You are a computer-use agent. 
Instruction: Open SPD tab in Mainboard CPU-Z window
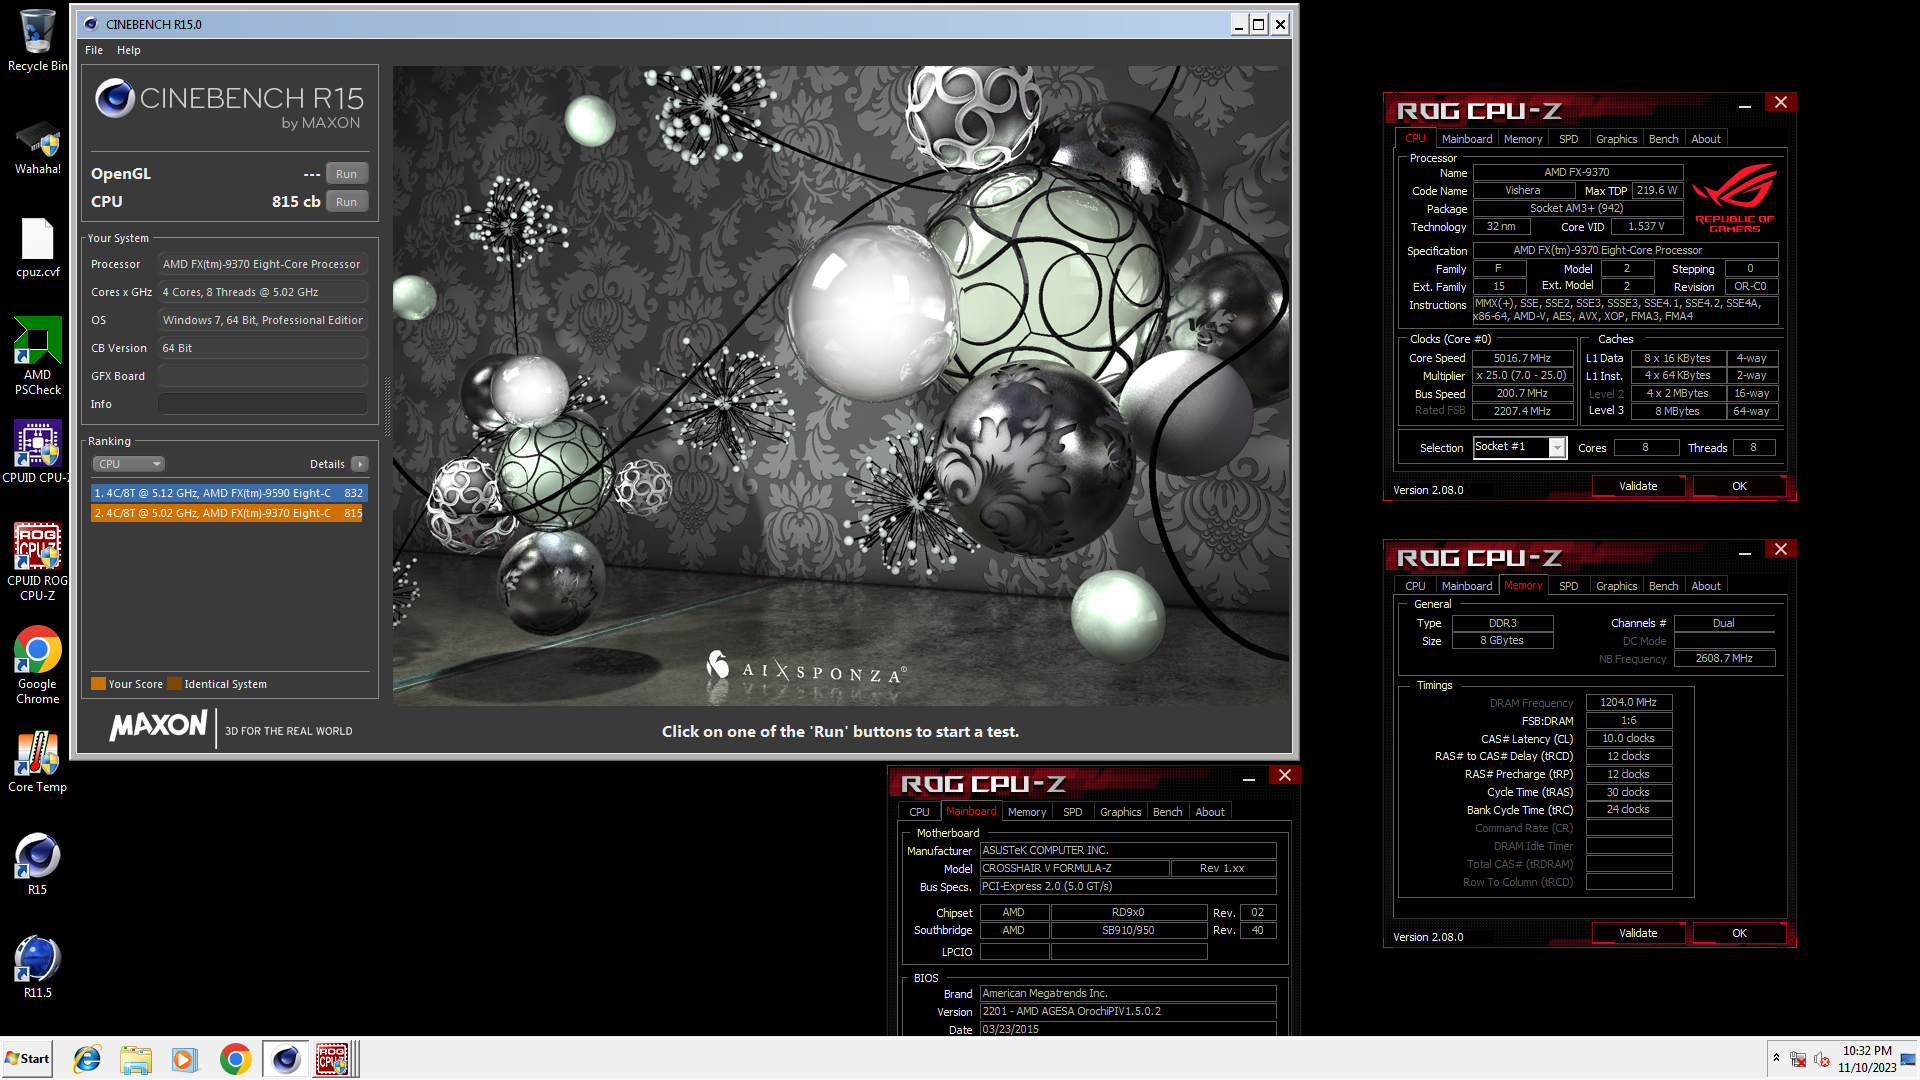[x=1072, y=812]
